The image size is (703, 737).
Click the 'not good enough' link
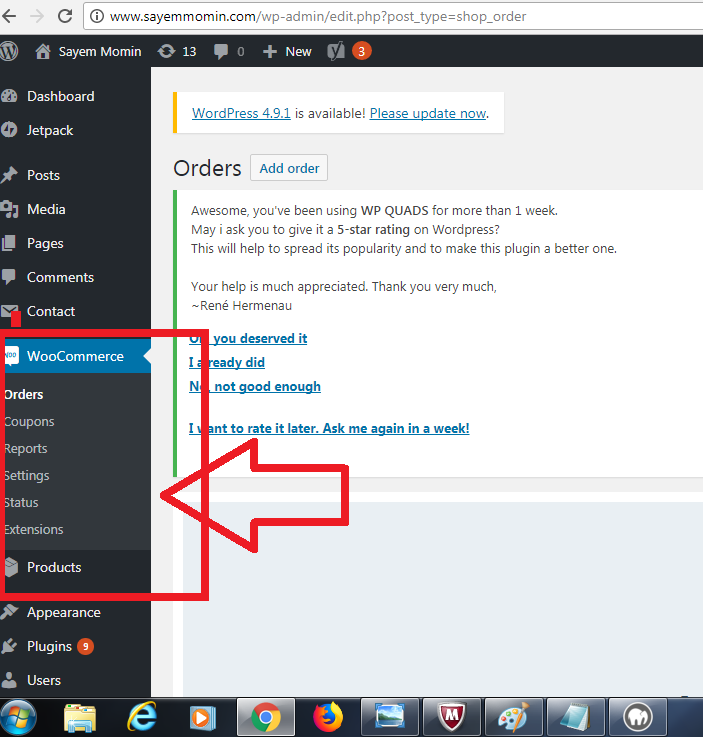[255, 386]
